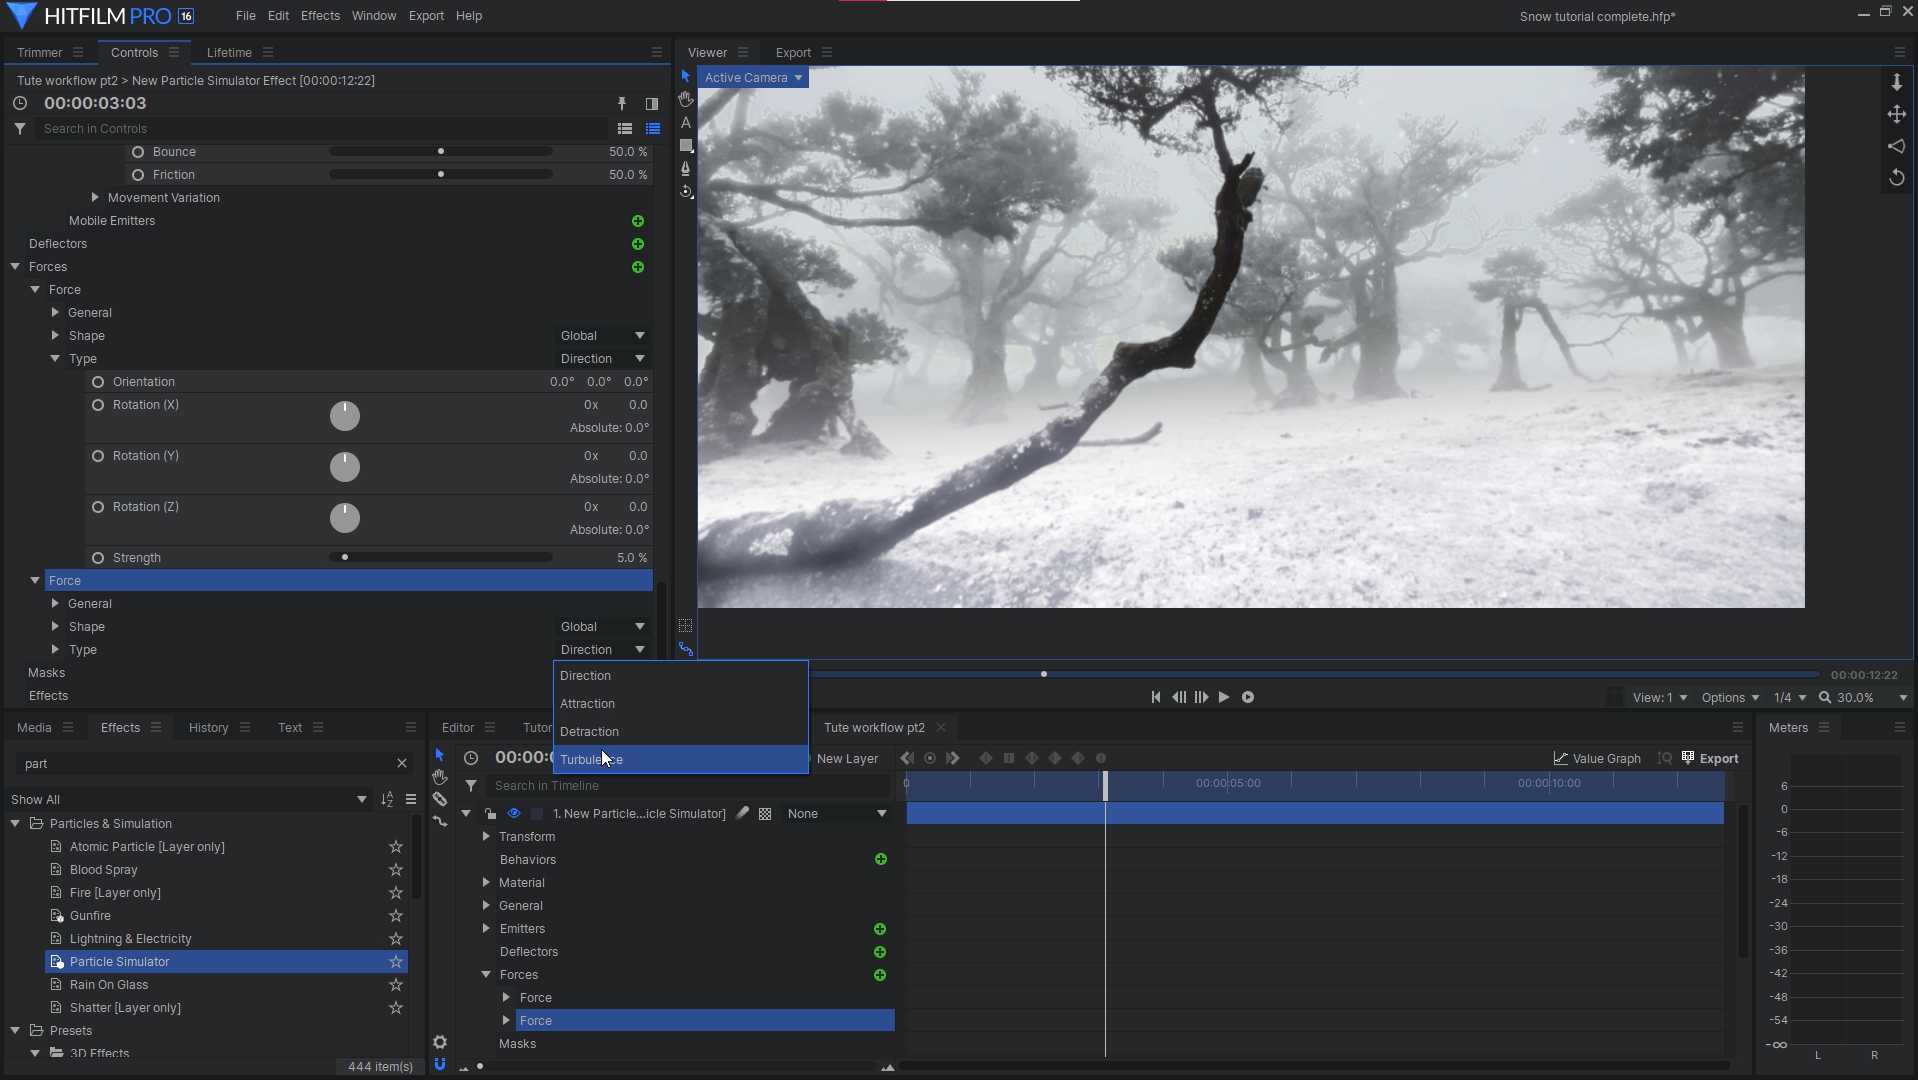Open the first Force Type dropdown
The width and height of the screenshot is (1918, 1080).
pyautogui.click(x=602, y=358)
